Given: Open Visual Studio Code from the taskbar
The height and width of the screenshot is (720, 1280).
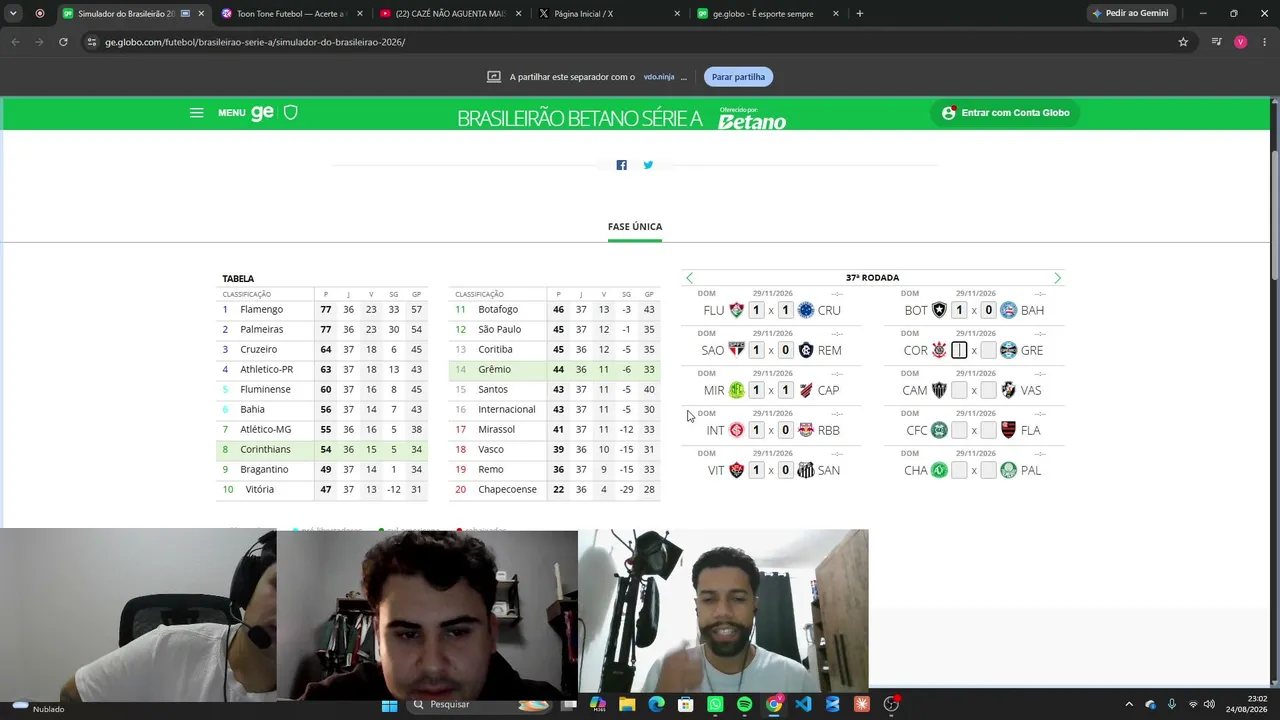Looking at the screenshot, I should [803, 705].
